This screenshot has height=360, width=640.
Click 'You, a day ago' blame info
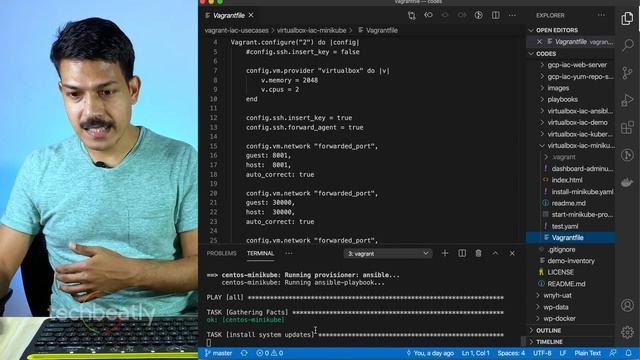[430, 353]
